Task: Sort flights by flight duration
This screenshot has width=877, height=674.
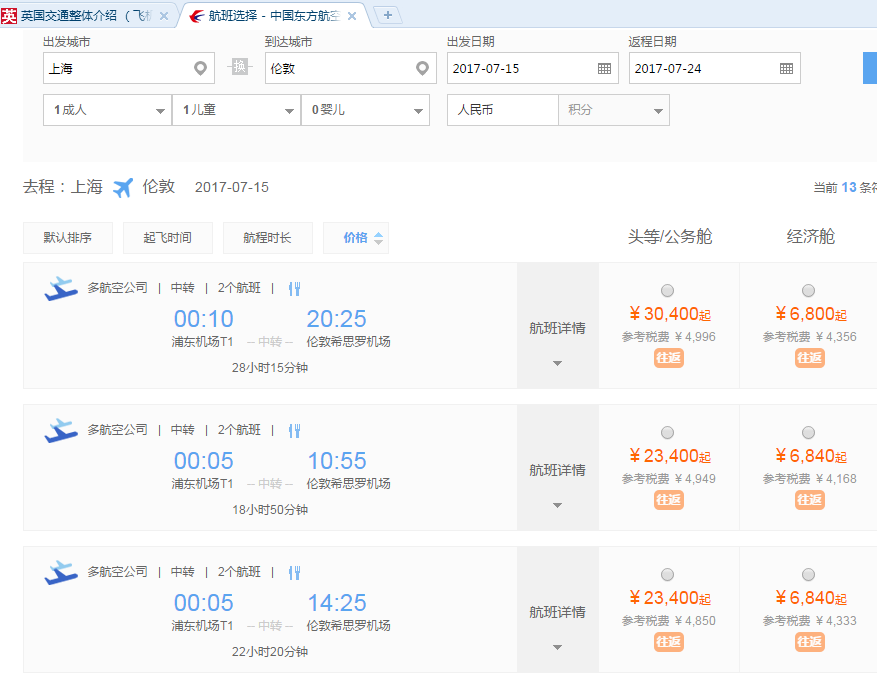Action: [x=267, y=238]
